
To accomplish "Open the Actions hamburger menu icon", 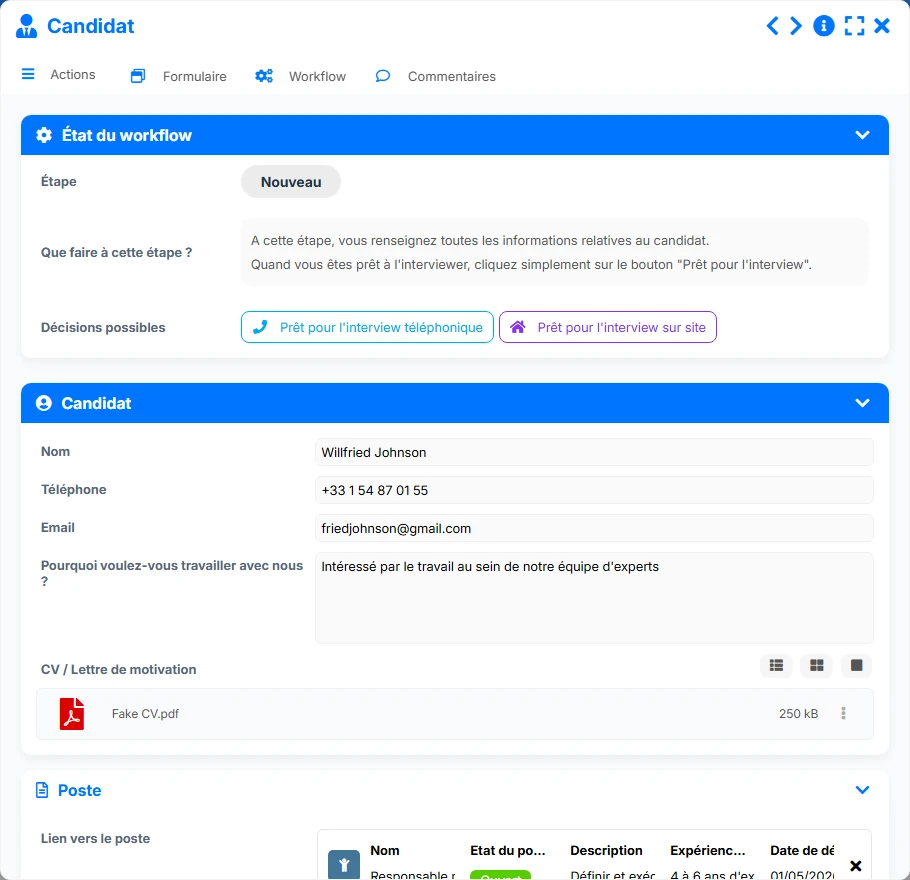I will 28,74.
